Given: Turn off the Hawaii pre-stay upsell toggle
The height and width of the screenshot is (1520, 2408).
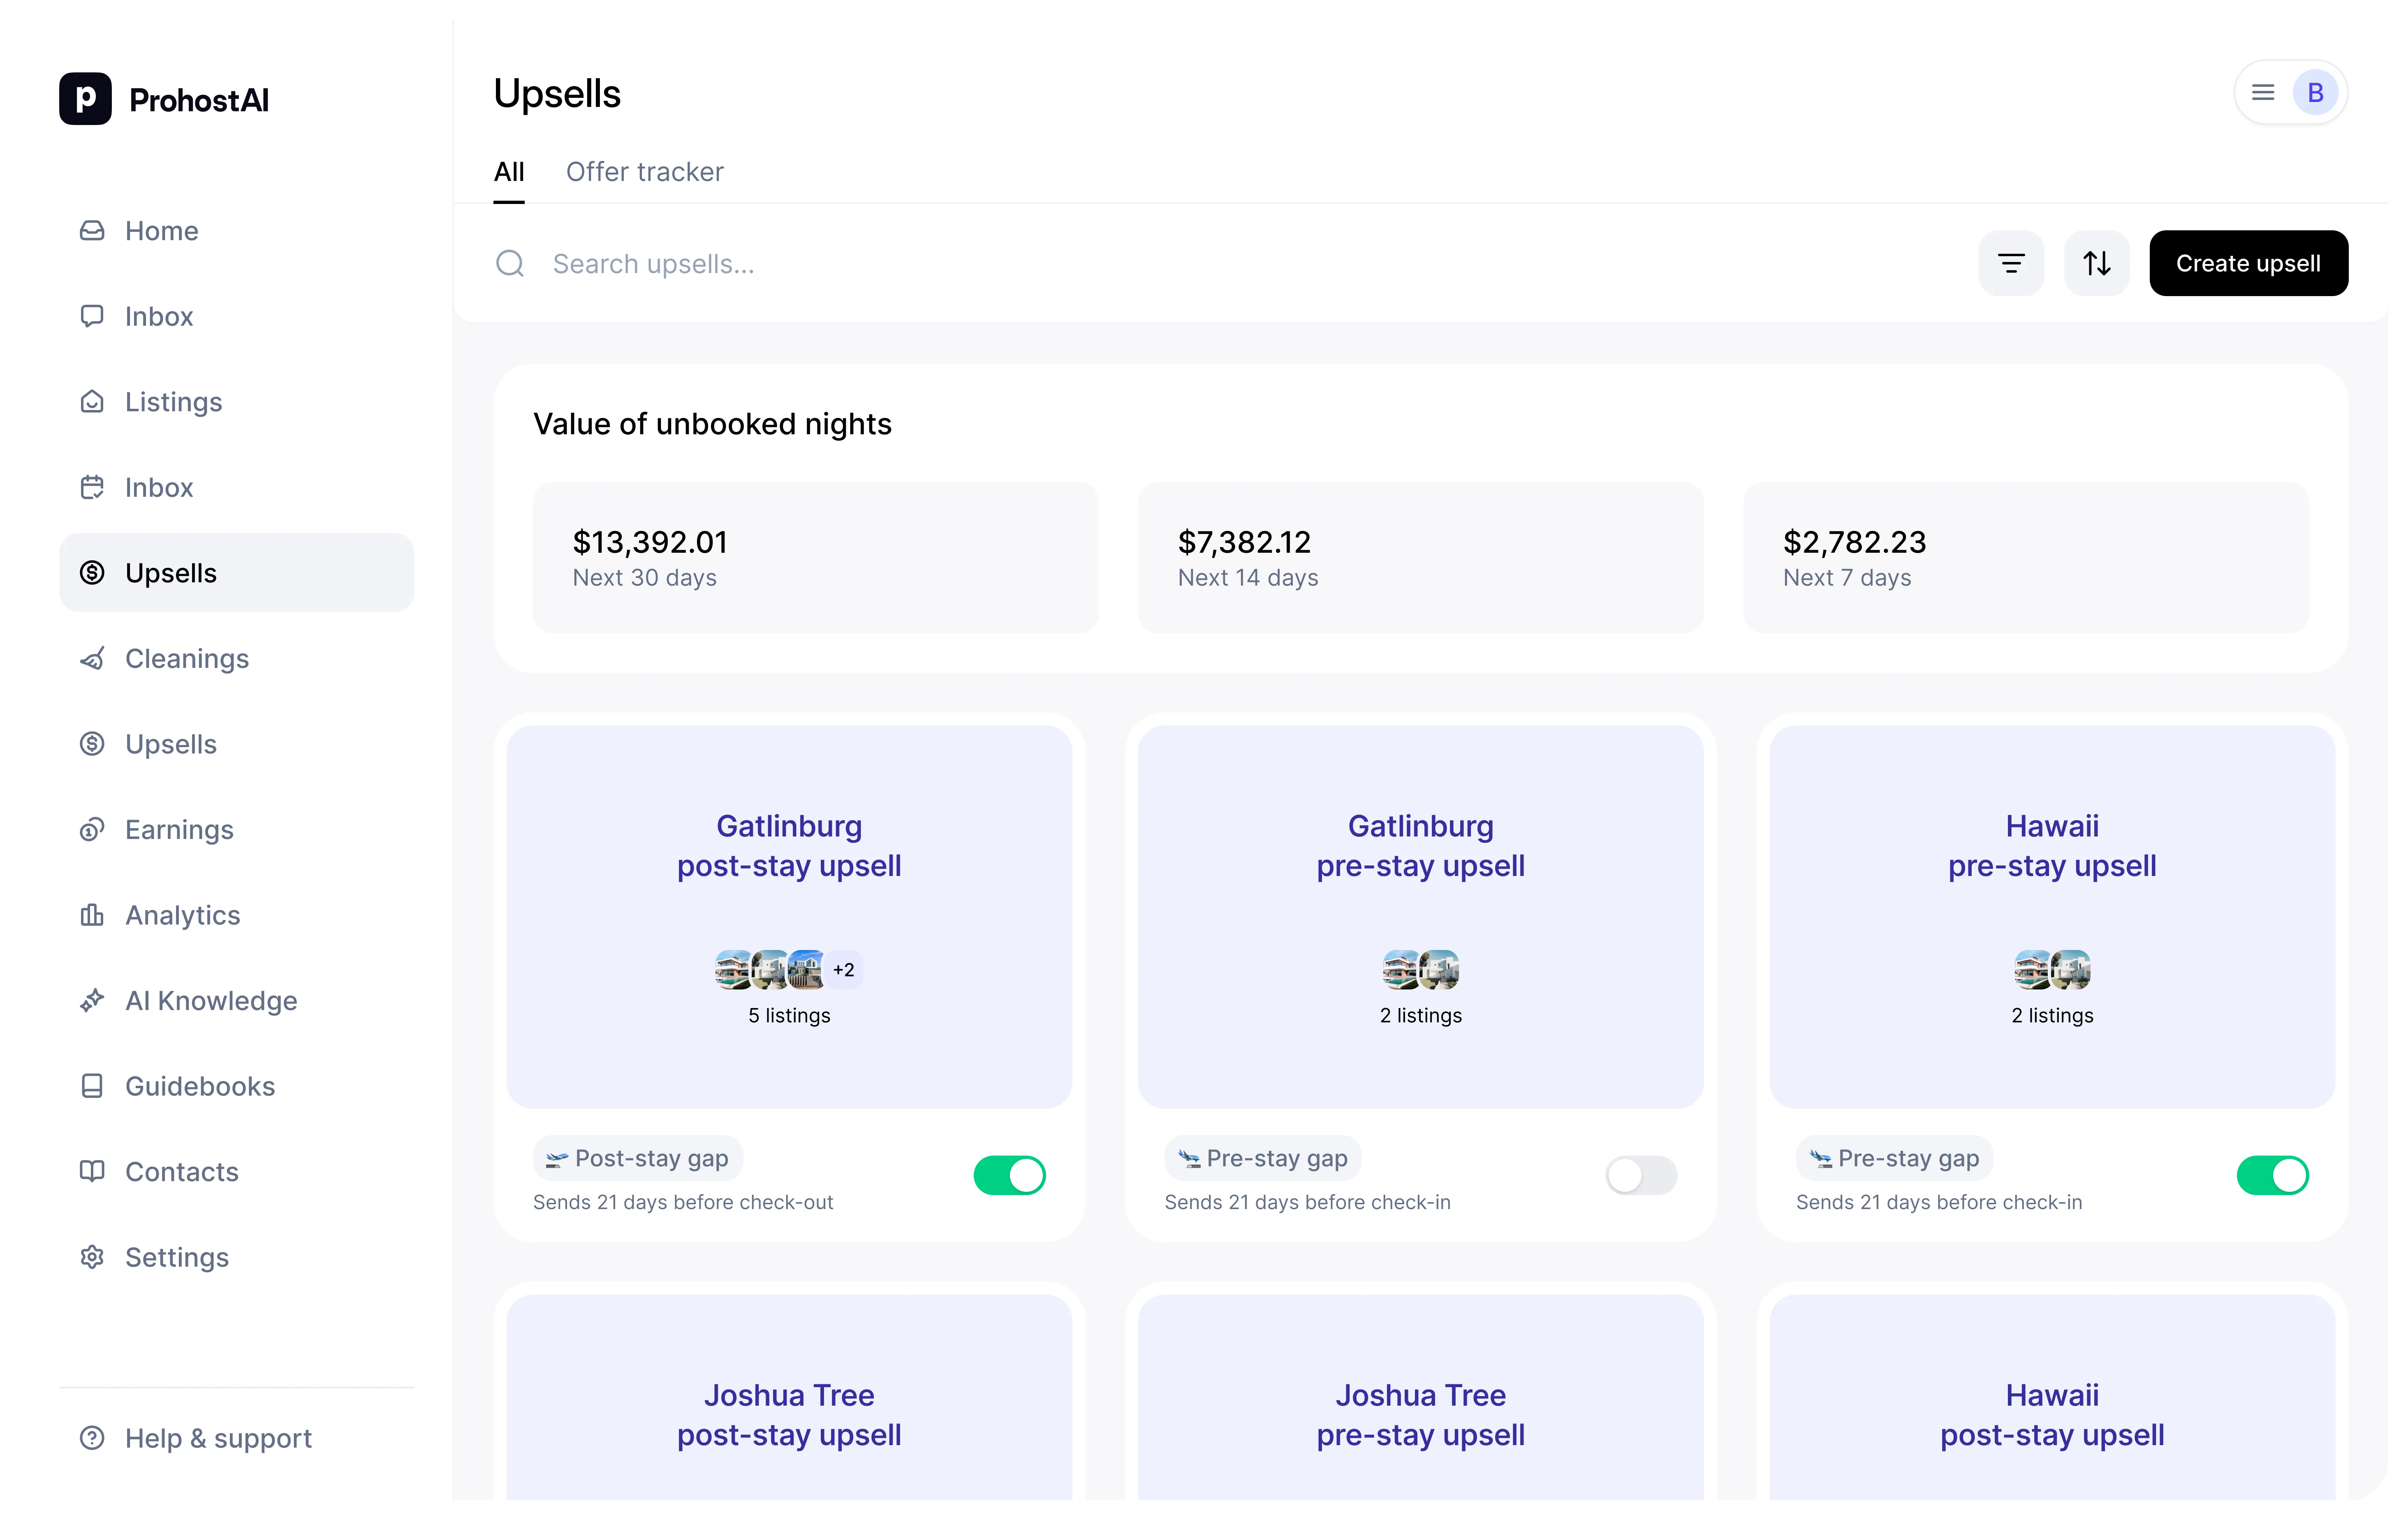Looking at the screenshot, I should point(2272,1175).
